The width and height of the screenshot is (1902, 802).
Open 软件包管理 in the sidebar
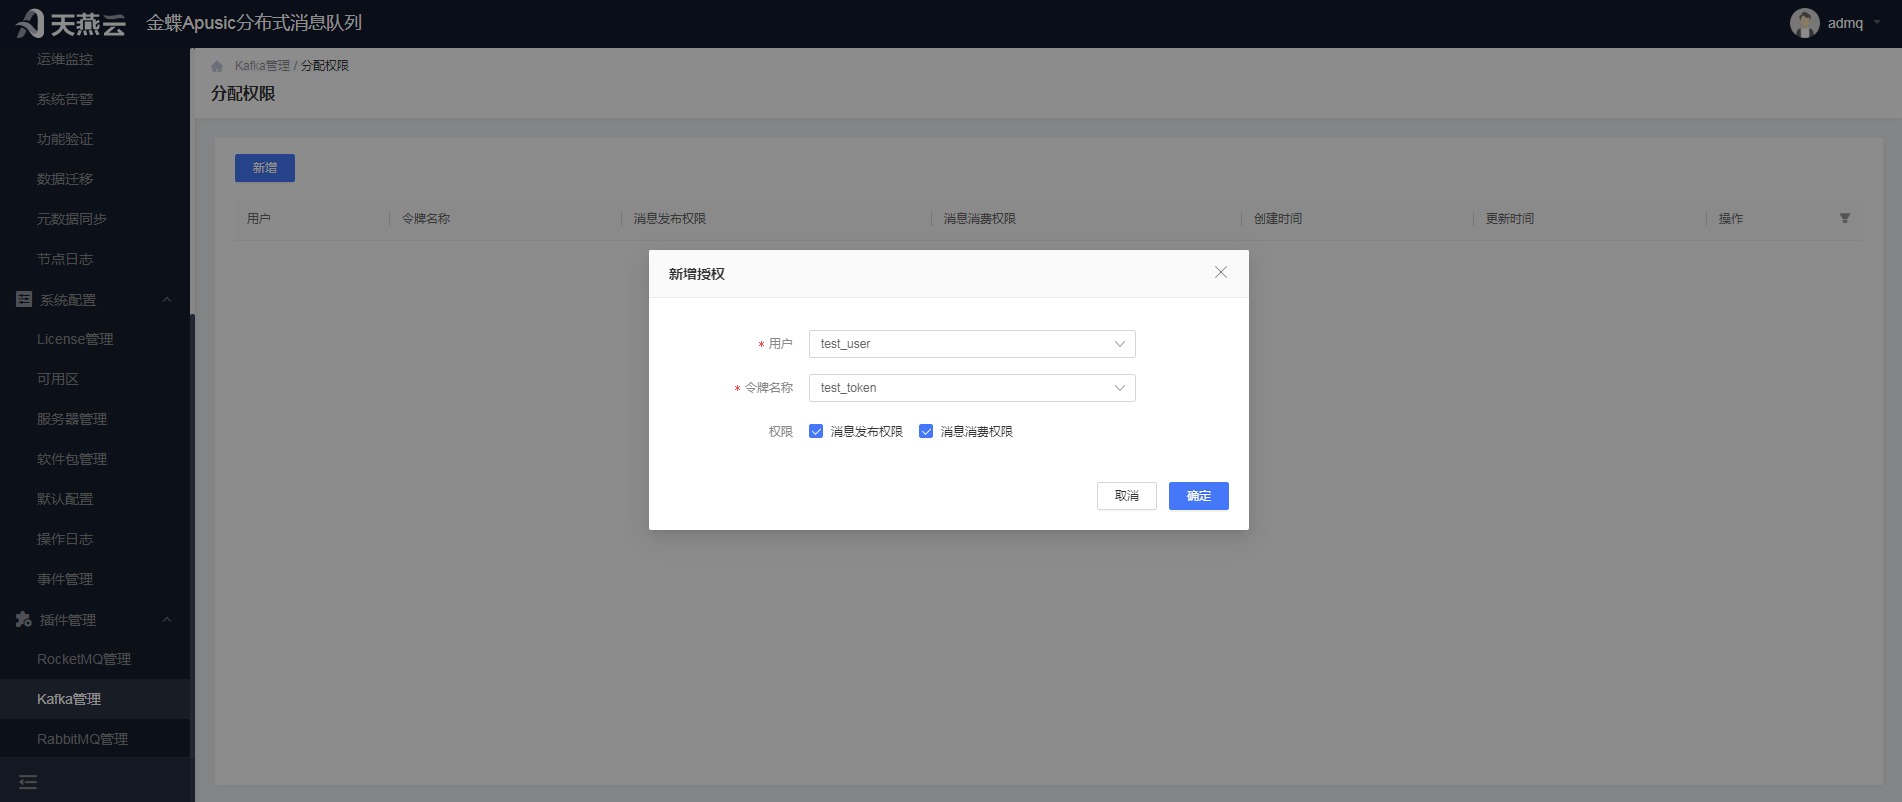pyautogui.click(x=72, y=459)
